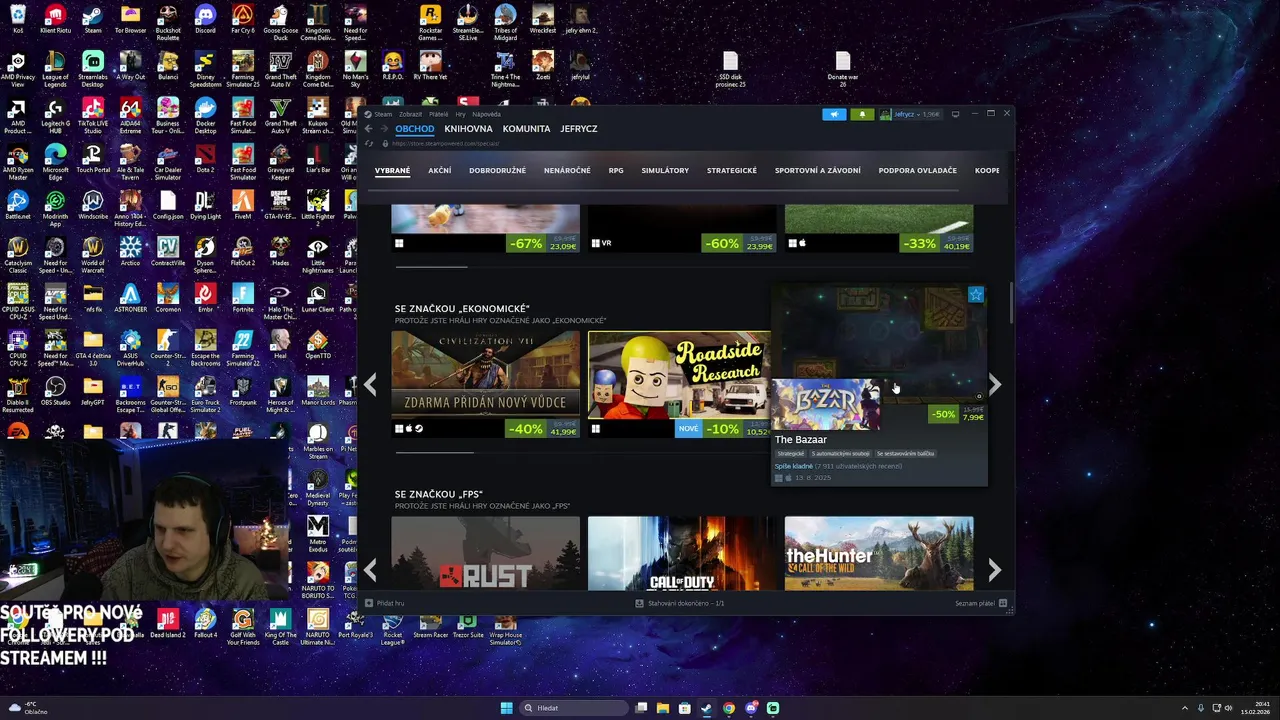1280x720 pixels.
Task: Open Přátelé menu
Action: pyautogui.click(x=438, y=114)
